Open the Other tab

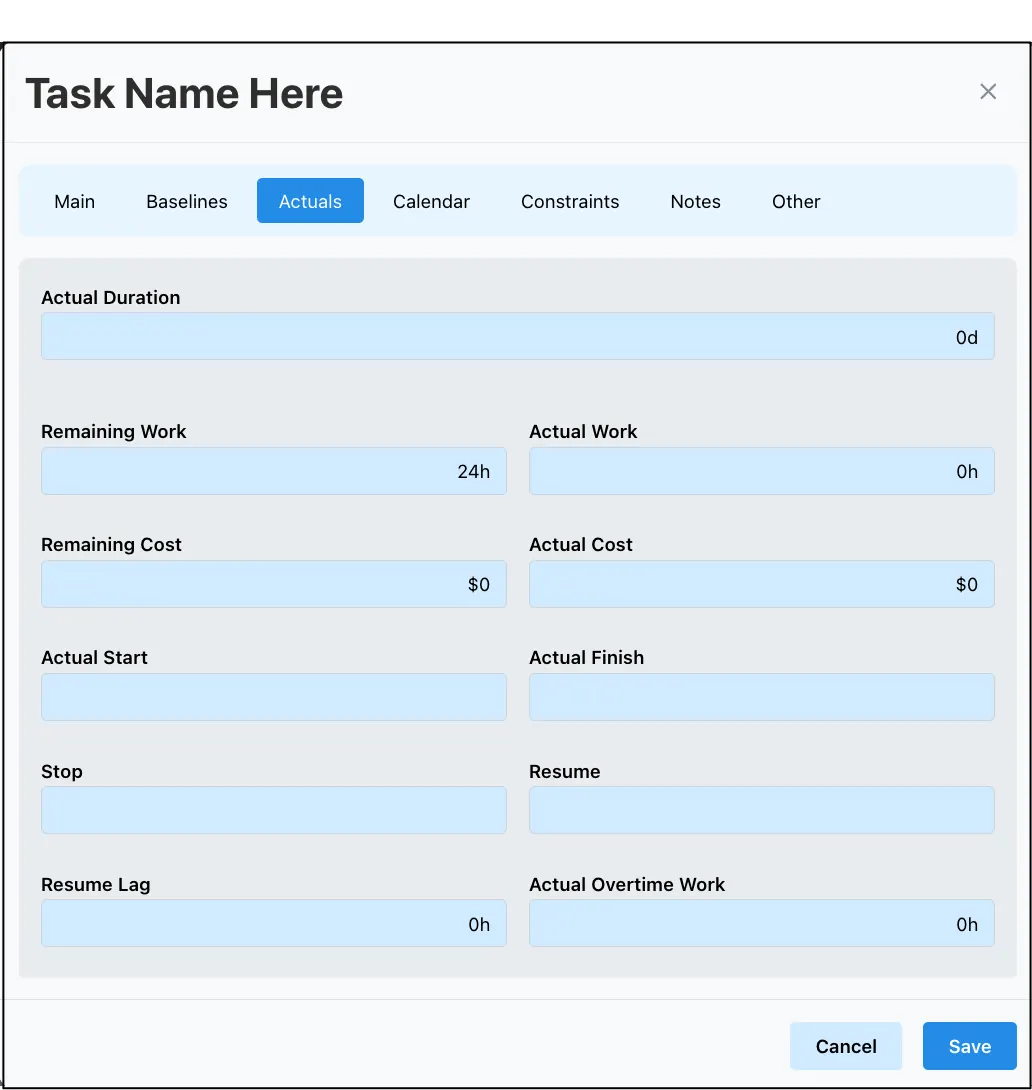796,201
